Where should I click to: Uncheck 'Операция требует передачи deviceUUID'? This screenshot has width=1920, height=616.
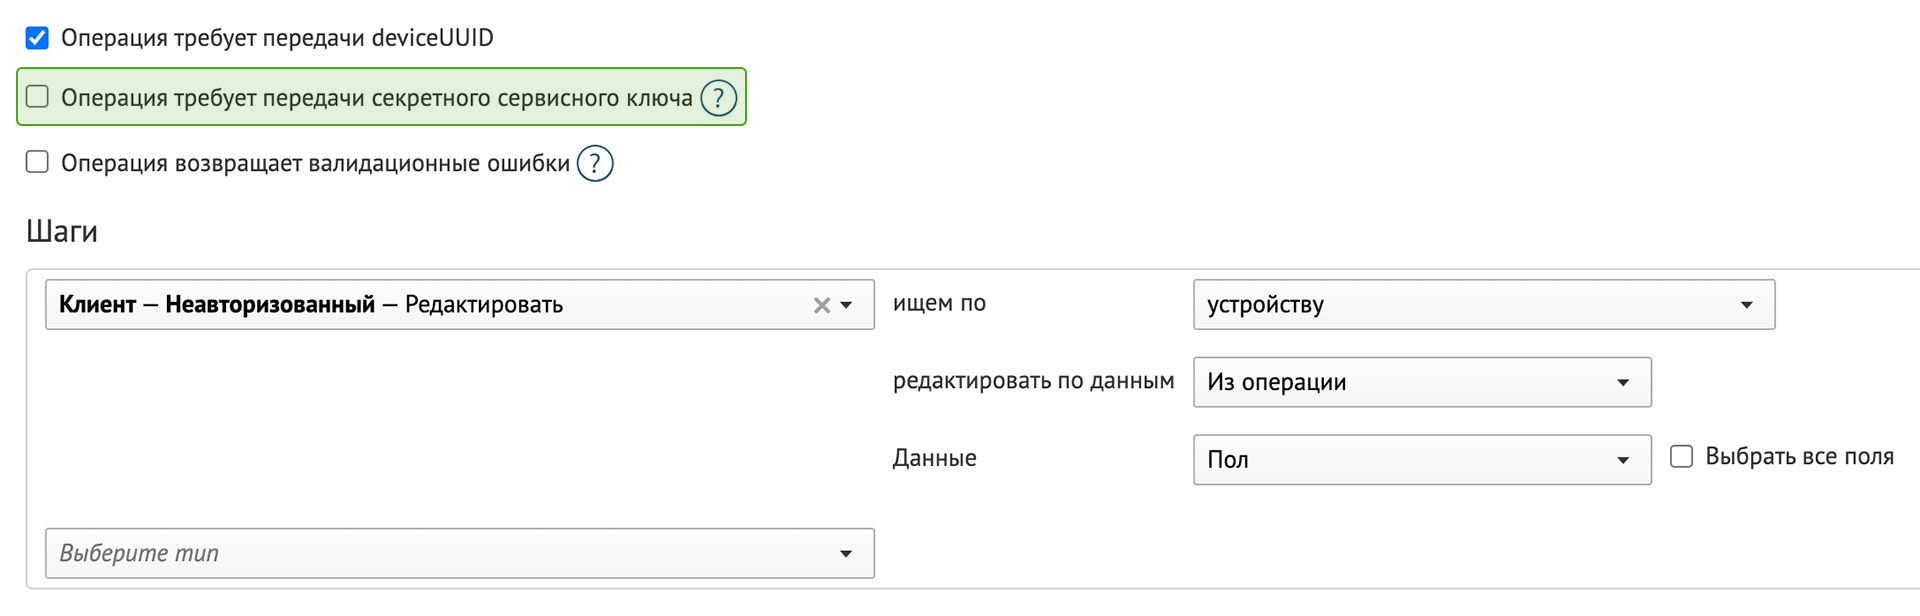(37, 38)
